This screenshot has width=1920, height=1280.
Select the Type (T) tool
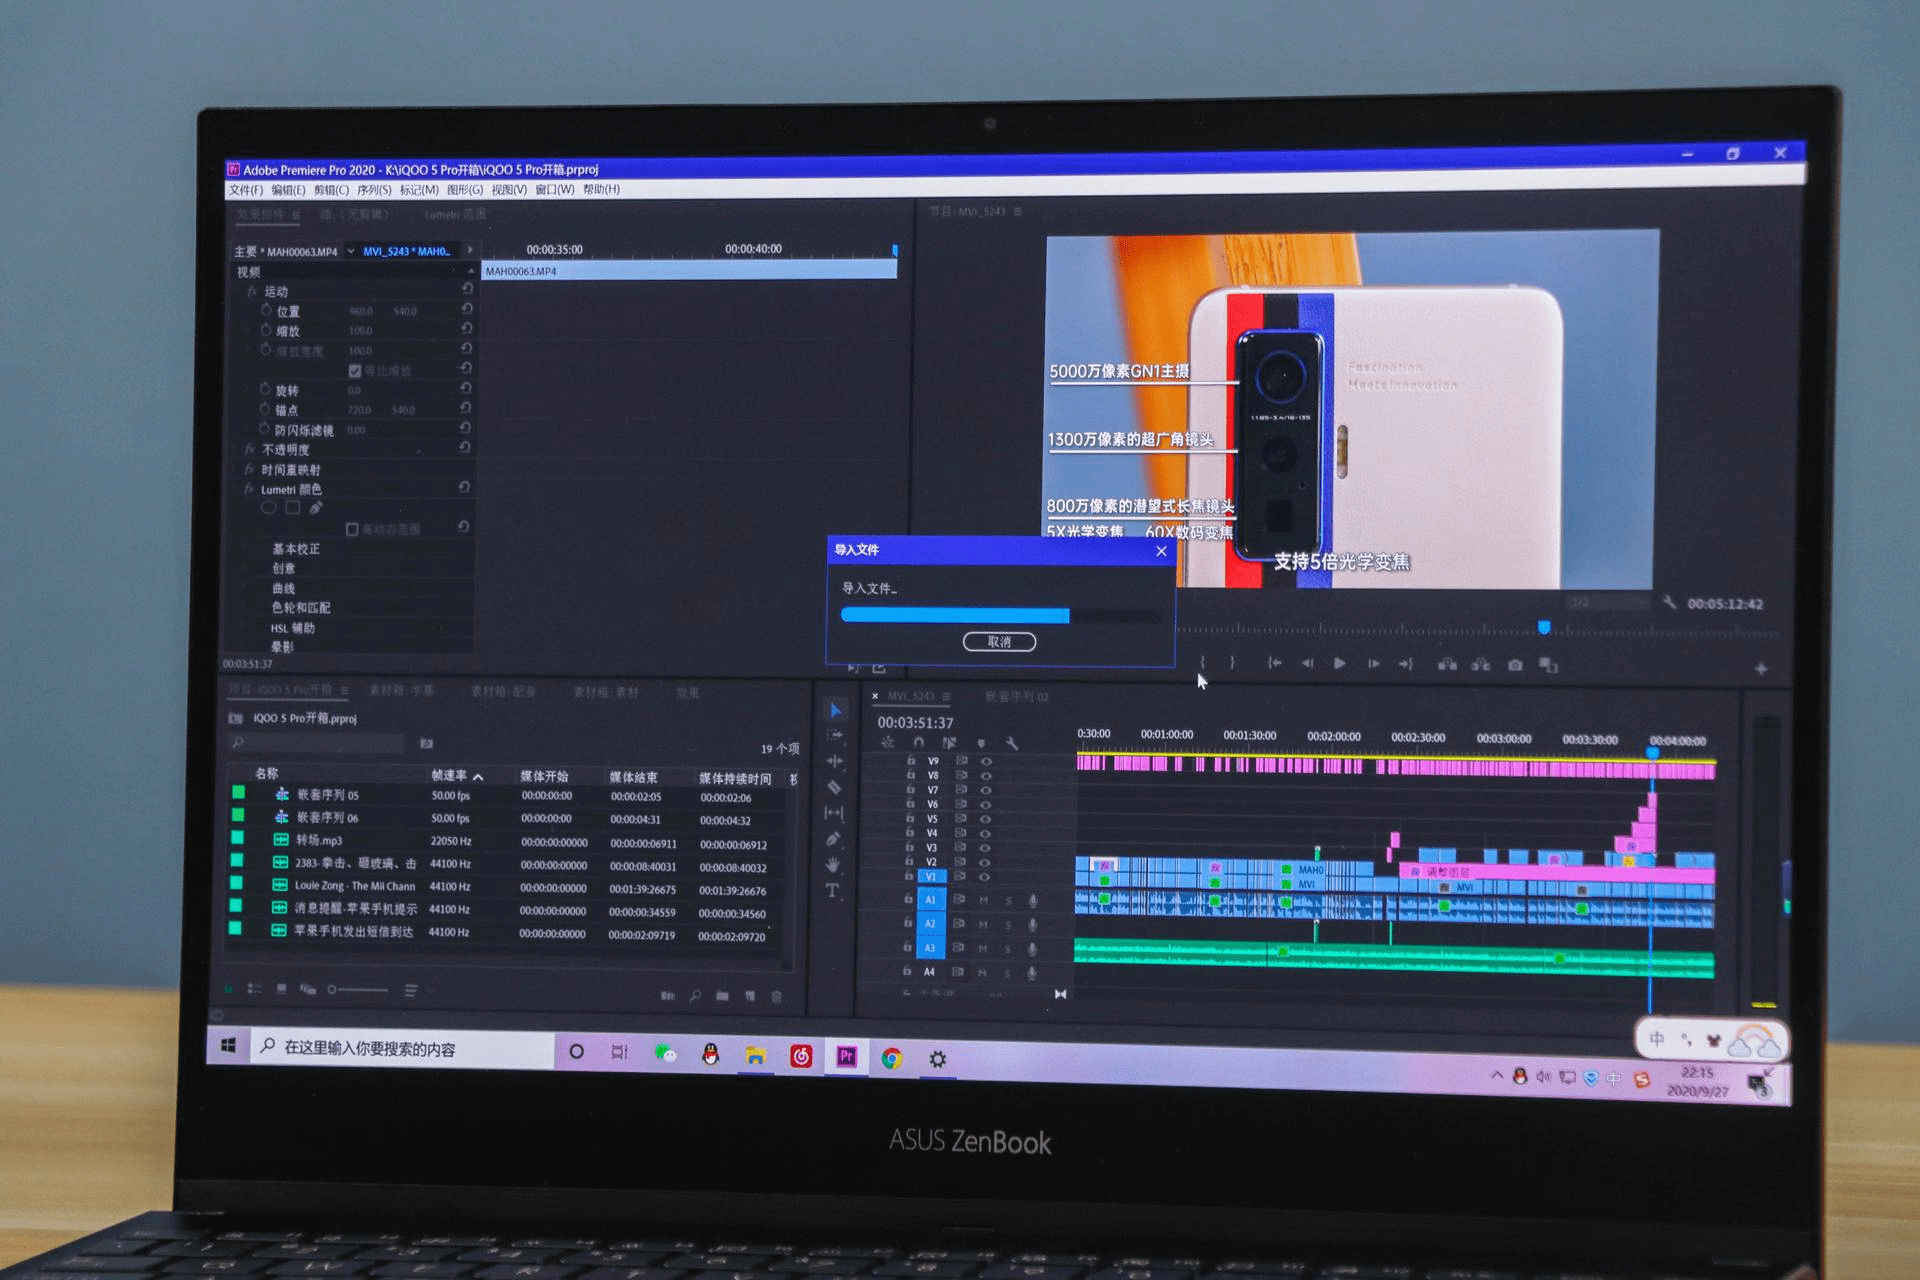pos(832,891)
